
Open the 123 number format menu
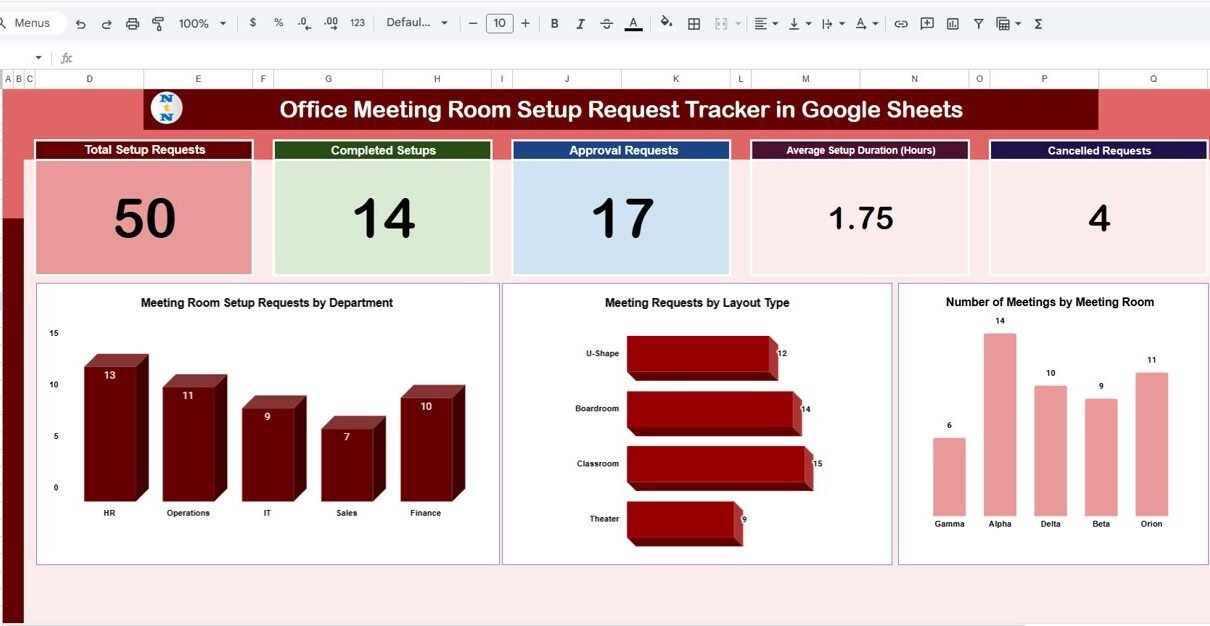357,24
